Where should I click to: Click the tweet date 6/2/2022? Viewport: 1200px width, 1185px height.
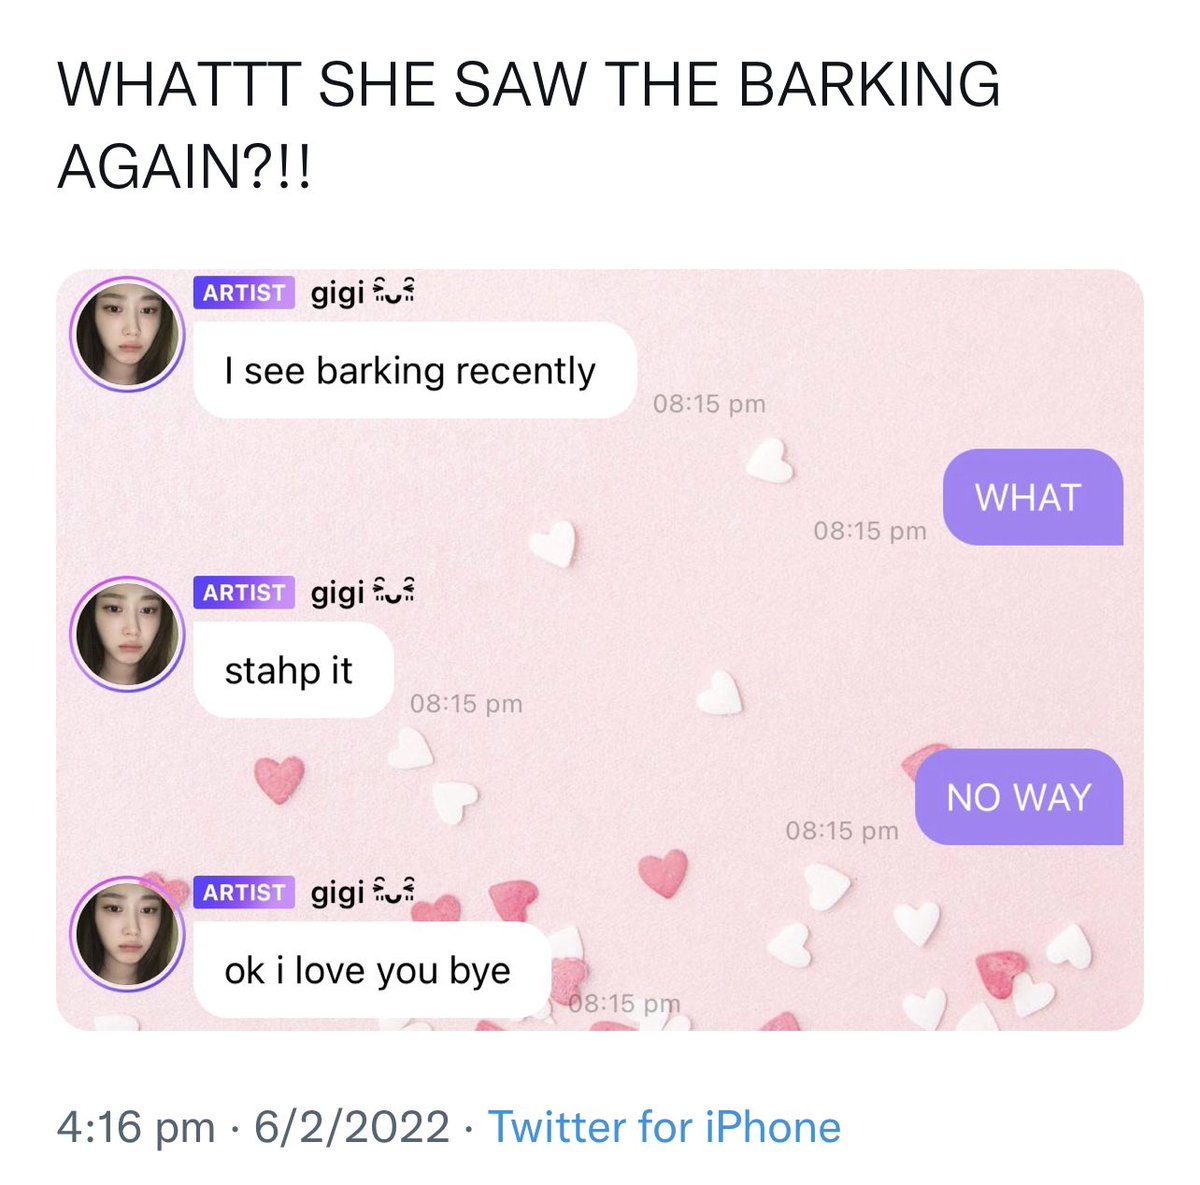pyautogui.click(x=352, y=1127)
